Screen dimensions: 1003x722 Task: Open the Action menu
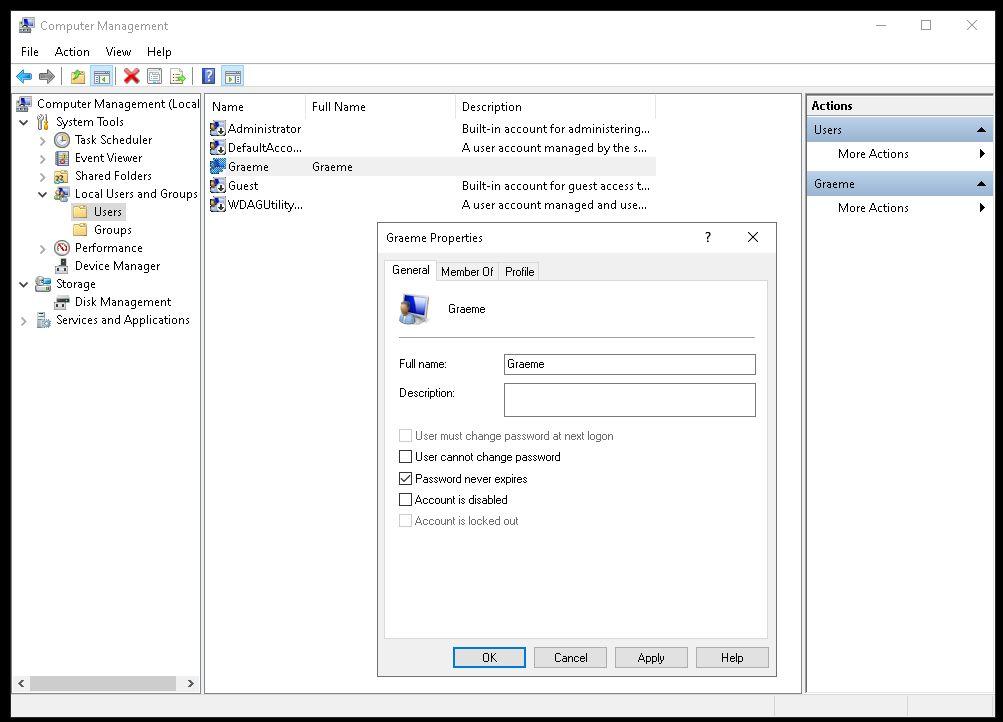72,51
